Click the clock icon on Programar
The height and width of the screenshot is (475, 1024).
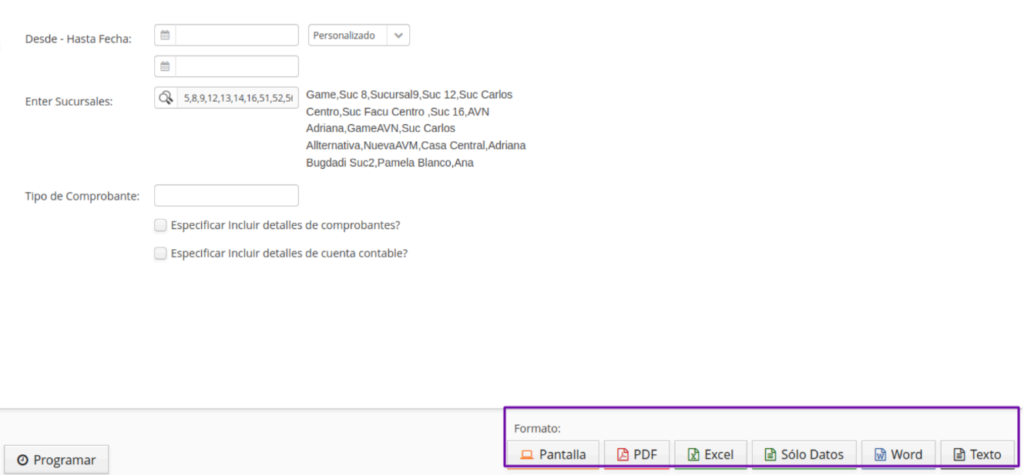tap(22, 460)
